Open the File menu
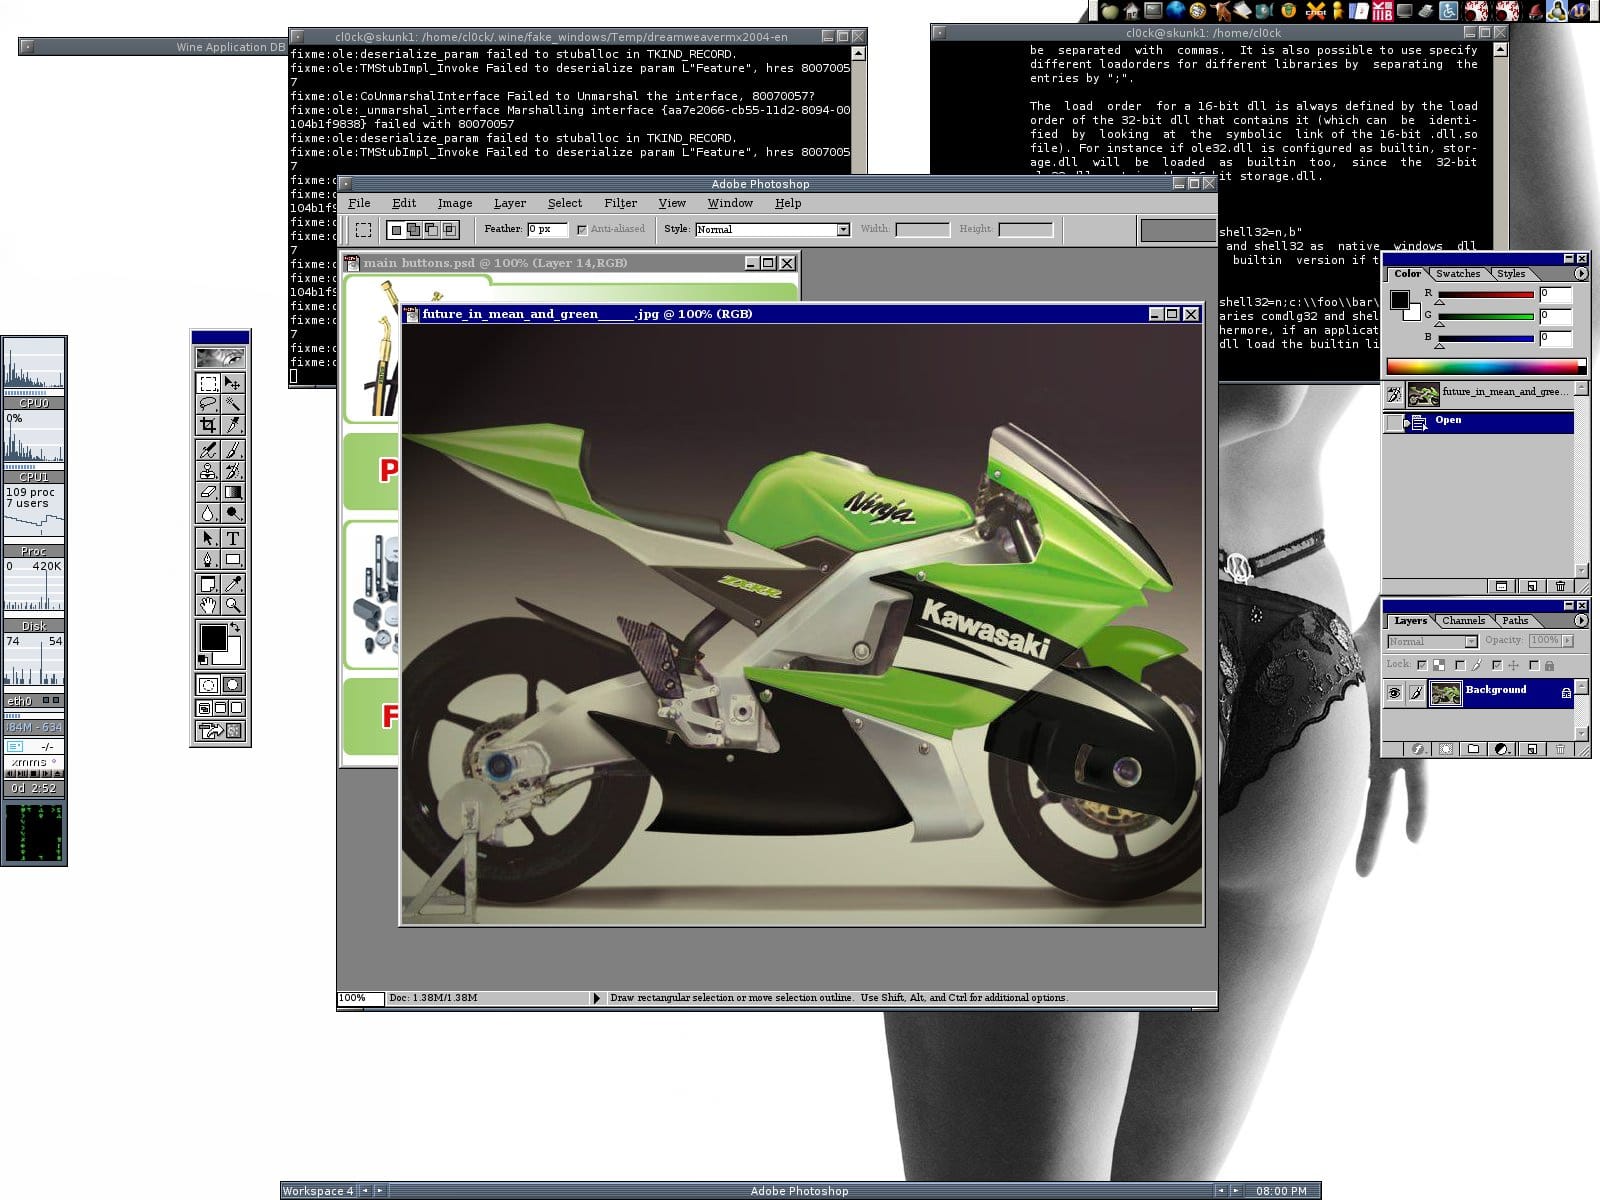1600x1200 pixels. (359, 203)
